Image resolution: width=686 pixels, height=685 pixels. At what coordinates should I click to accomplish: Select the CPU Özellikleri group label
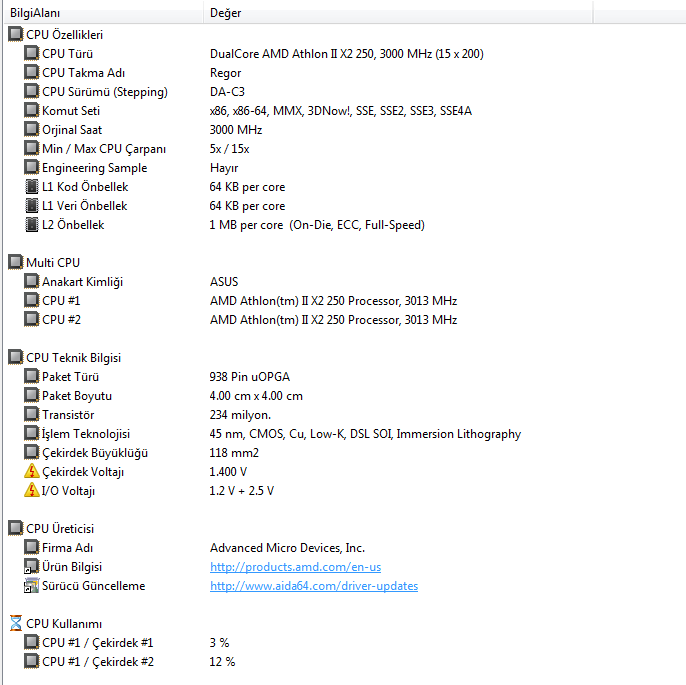click(x=64, y=35)
